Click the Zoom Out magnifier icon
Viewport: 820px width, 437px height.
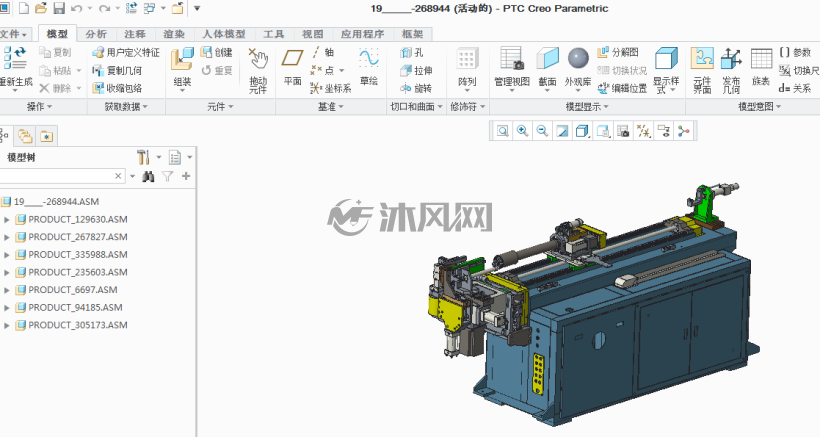click(x=542, y=131)
